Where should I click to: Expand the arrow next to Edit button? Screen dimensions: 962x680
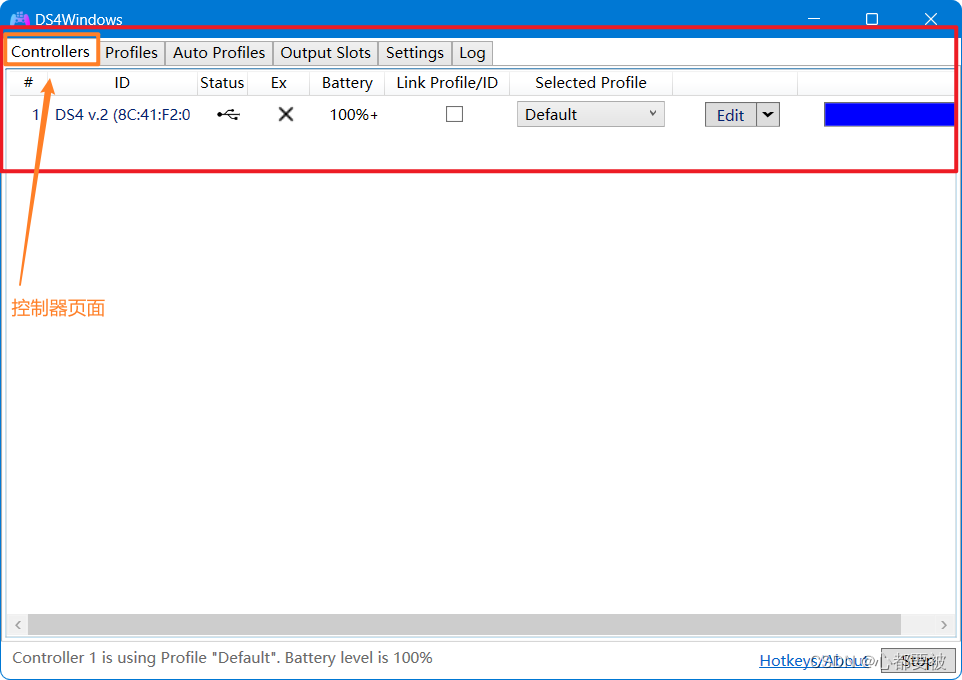click(x=768, y=115)
